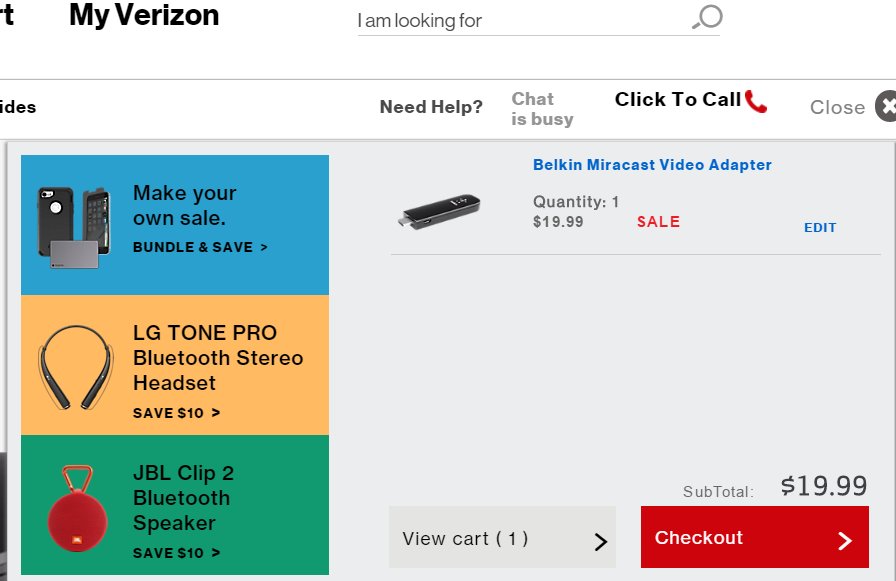The image size is (896, 581).
Task: Click Save $10 under JBL Clip 2
Action: (x=176, y=552)
